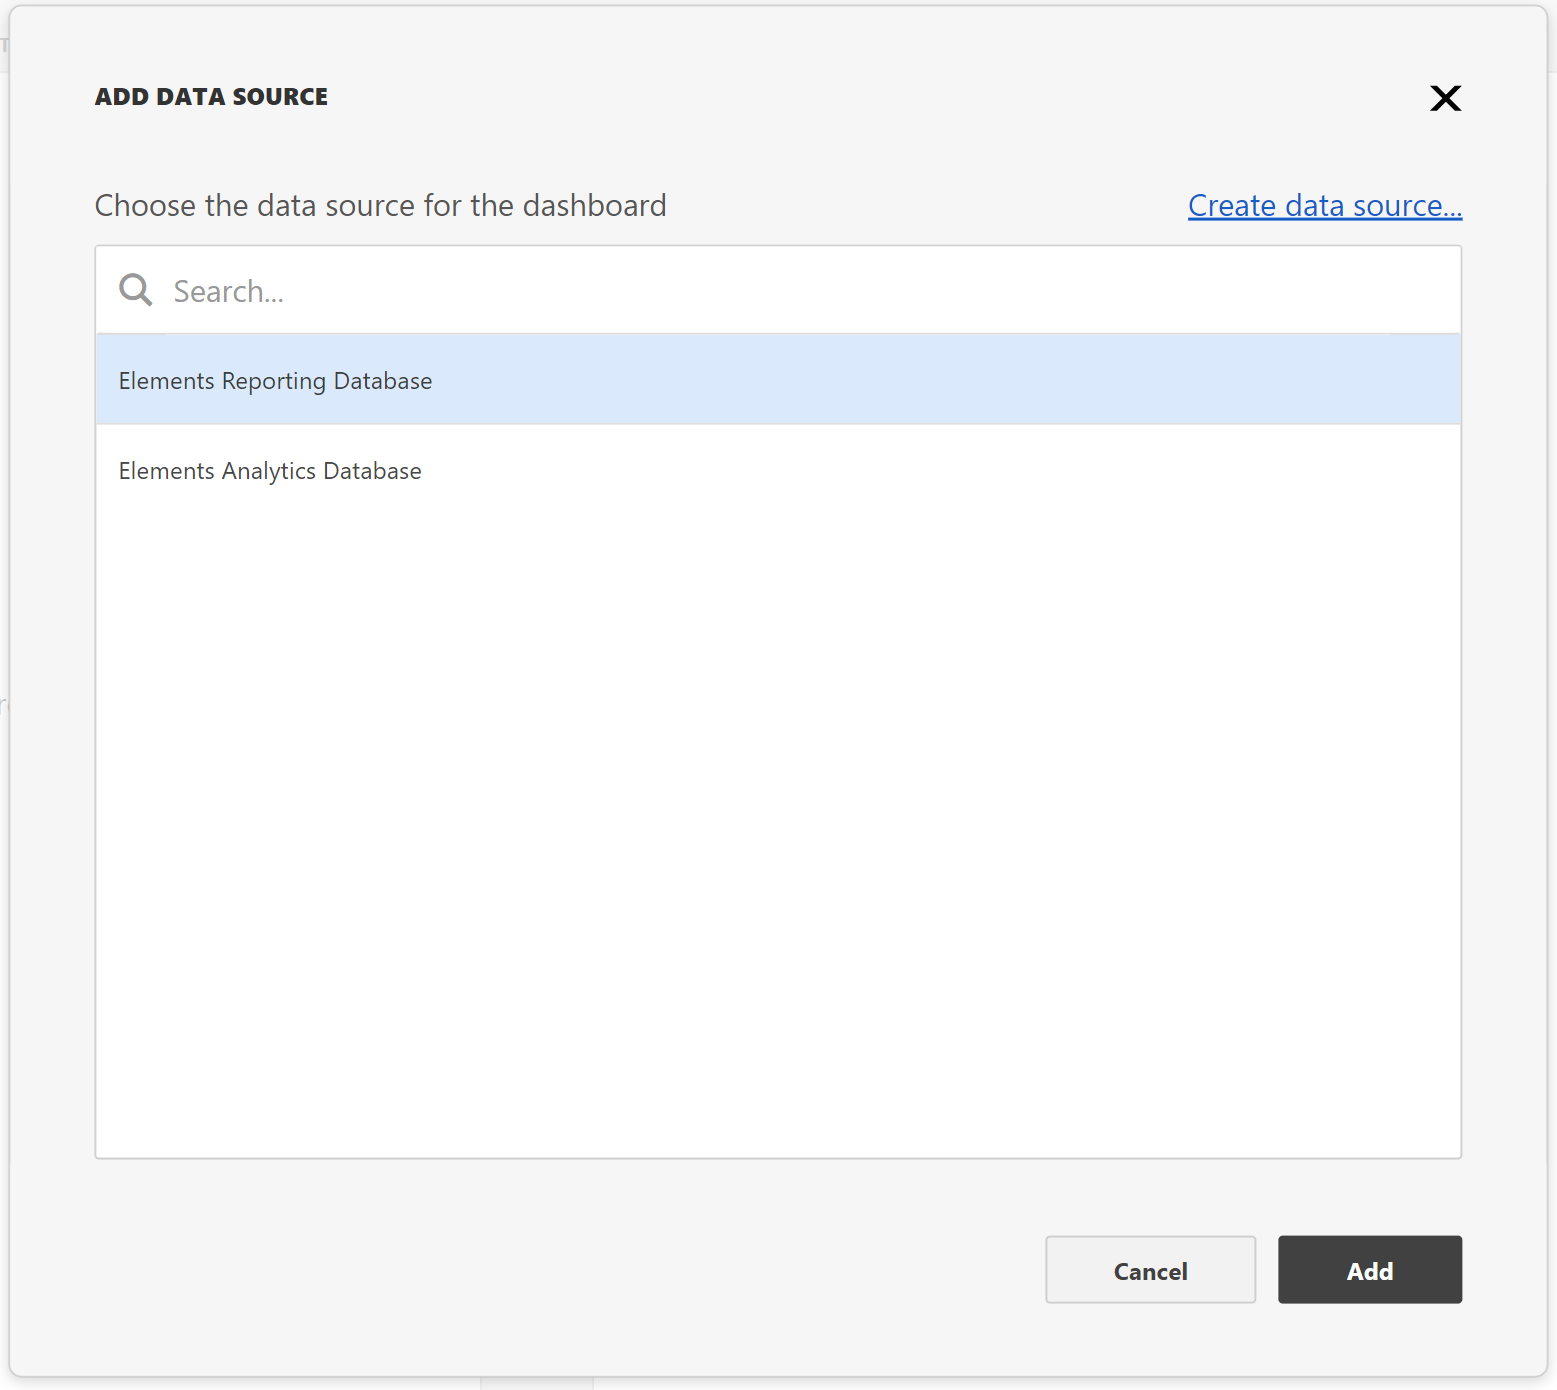The width and height of the screenshot is (1557, 1390).
Task: Pick the highlighted Reporting Database row
Action: 776,380
